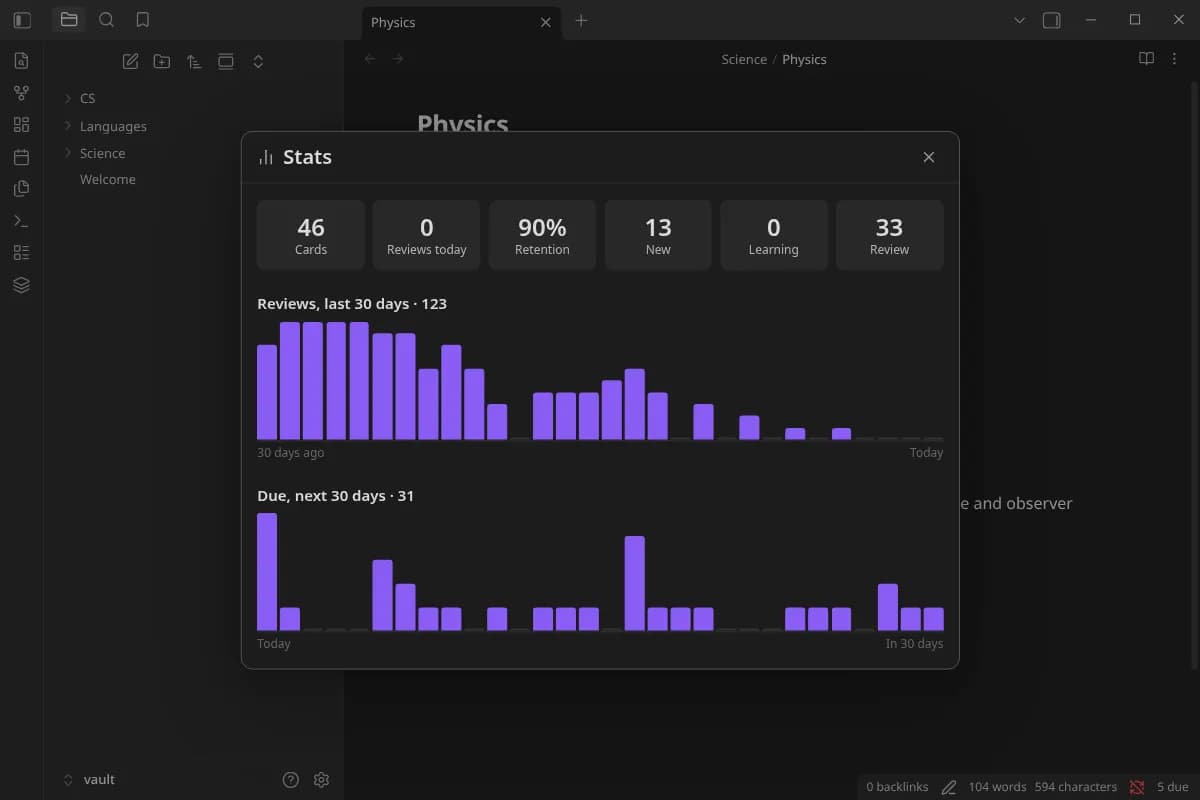Viewport: 1200px width, 800px height.
Task: Click Physics in the breadcrumb
Action: click(804, 59)
